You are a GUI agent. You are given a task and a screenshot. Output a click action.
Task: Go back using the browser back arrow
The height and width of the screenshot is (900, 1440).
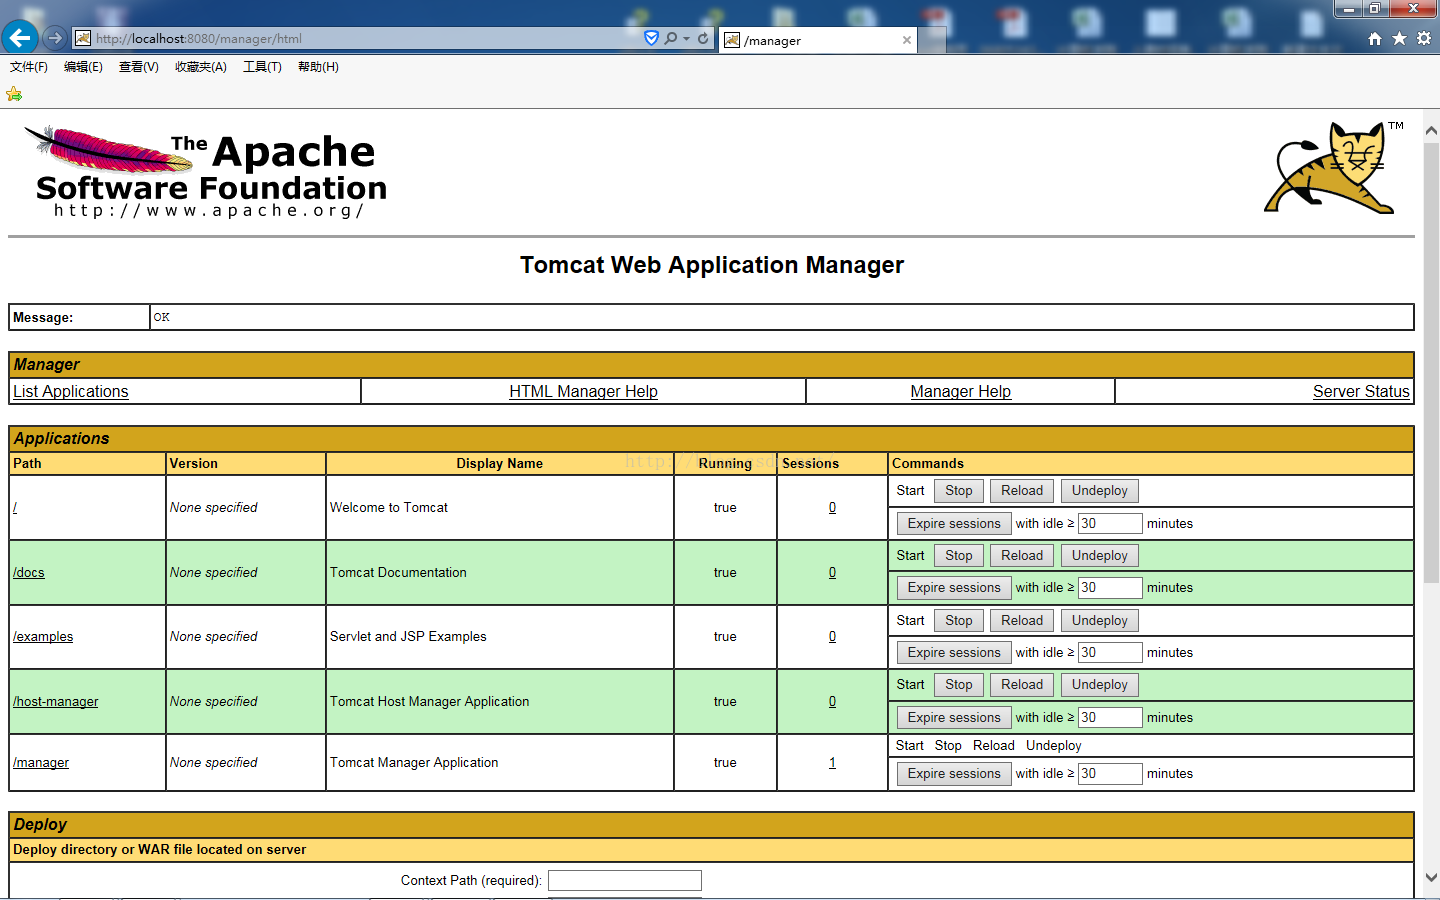point(20,38)
